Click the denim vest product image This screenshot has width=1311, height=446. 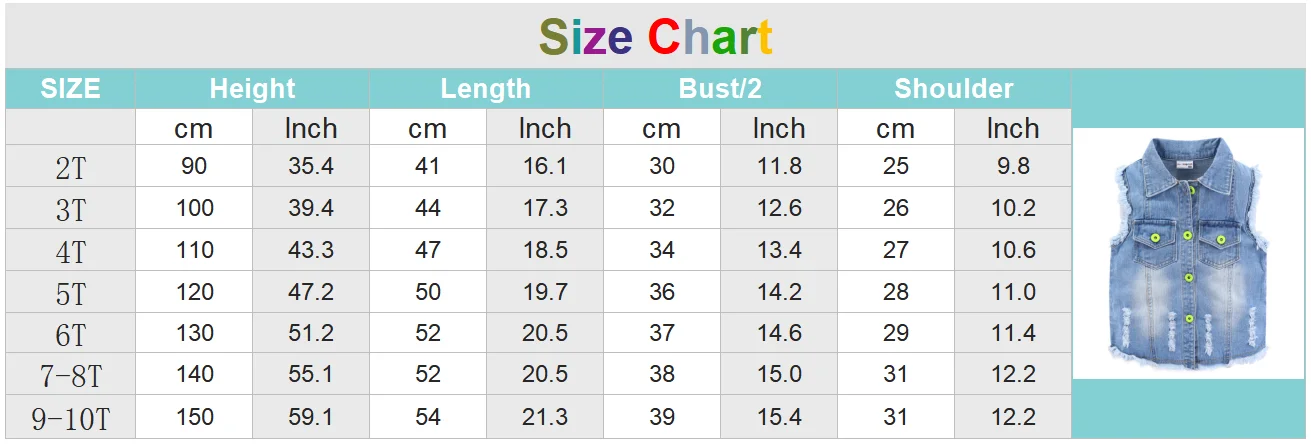click(x=1188, y=253)
